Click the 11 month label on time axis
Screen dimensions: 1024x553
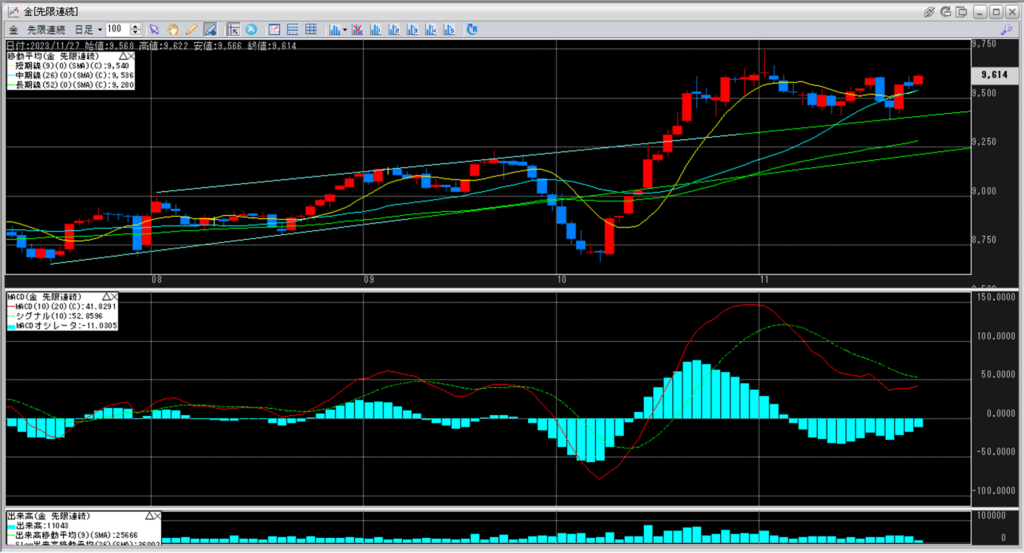[x=765, y=280]
